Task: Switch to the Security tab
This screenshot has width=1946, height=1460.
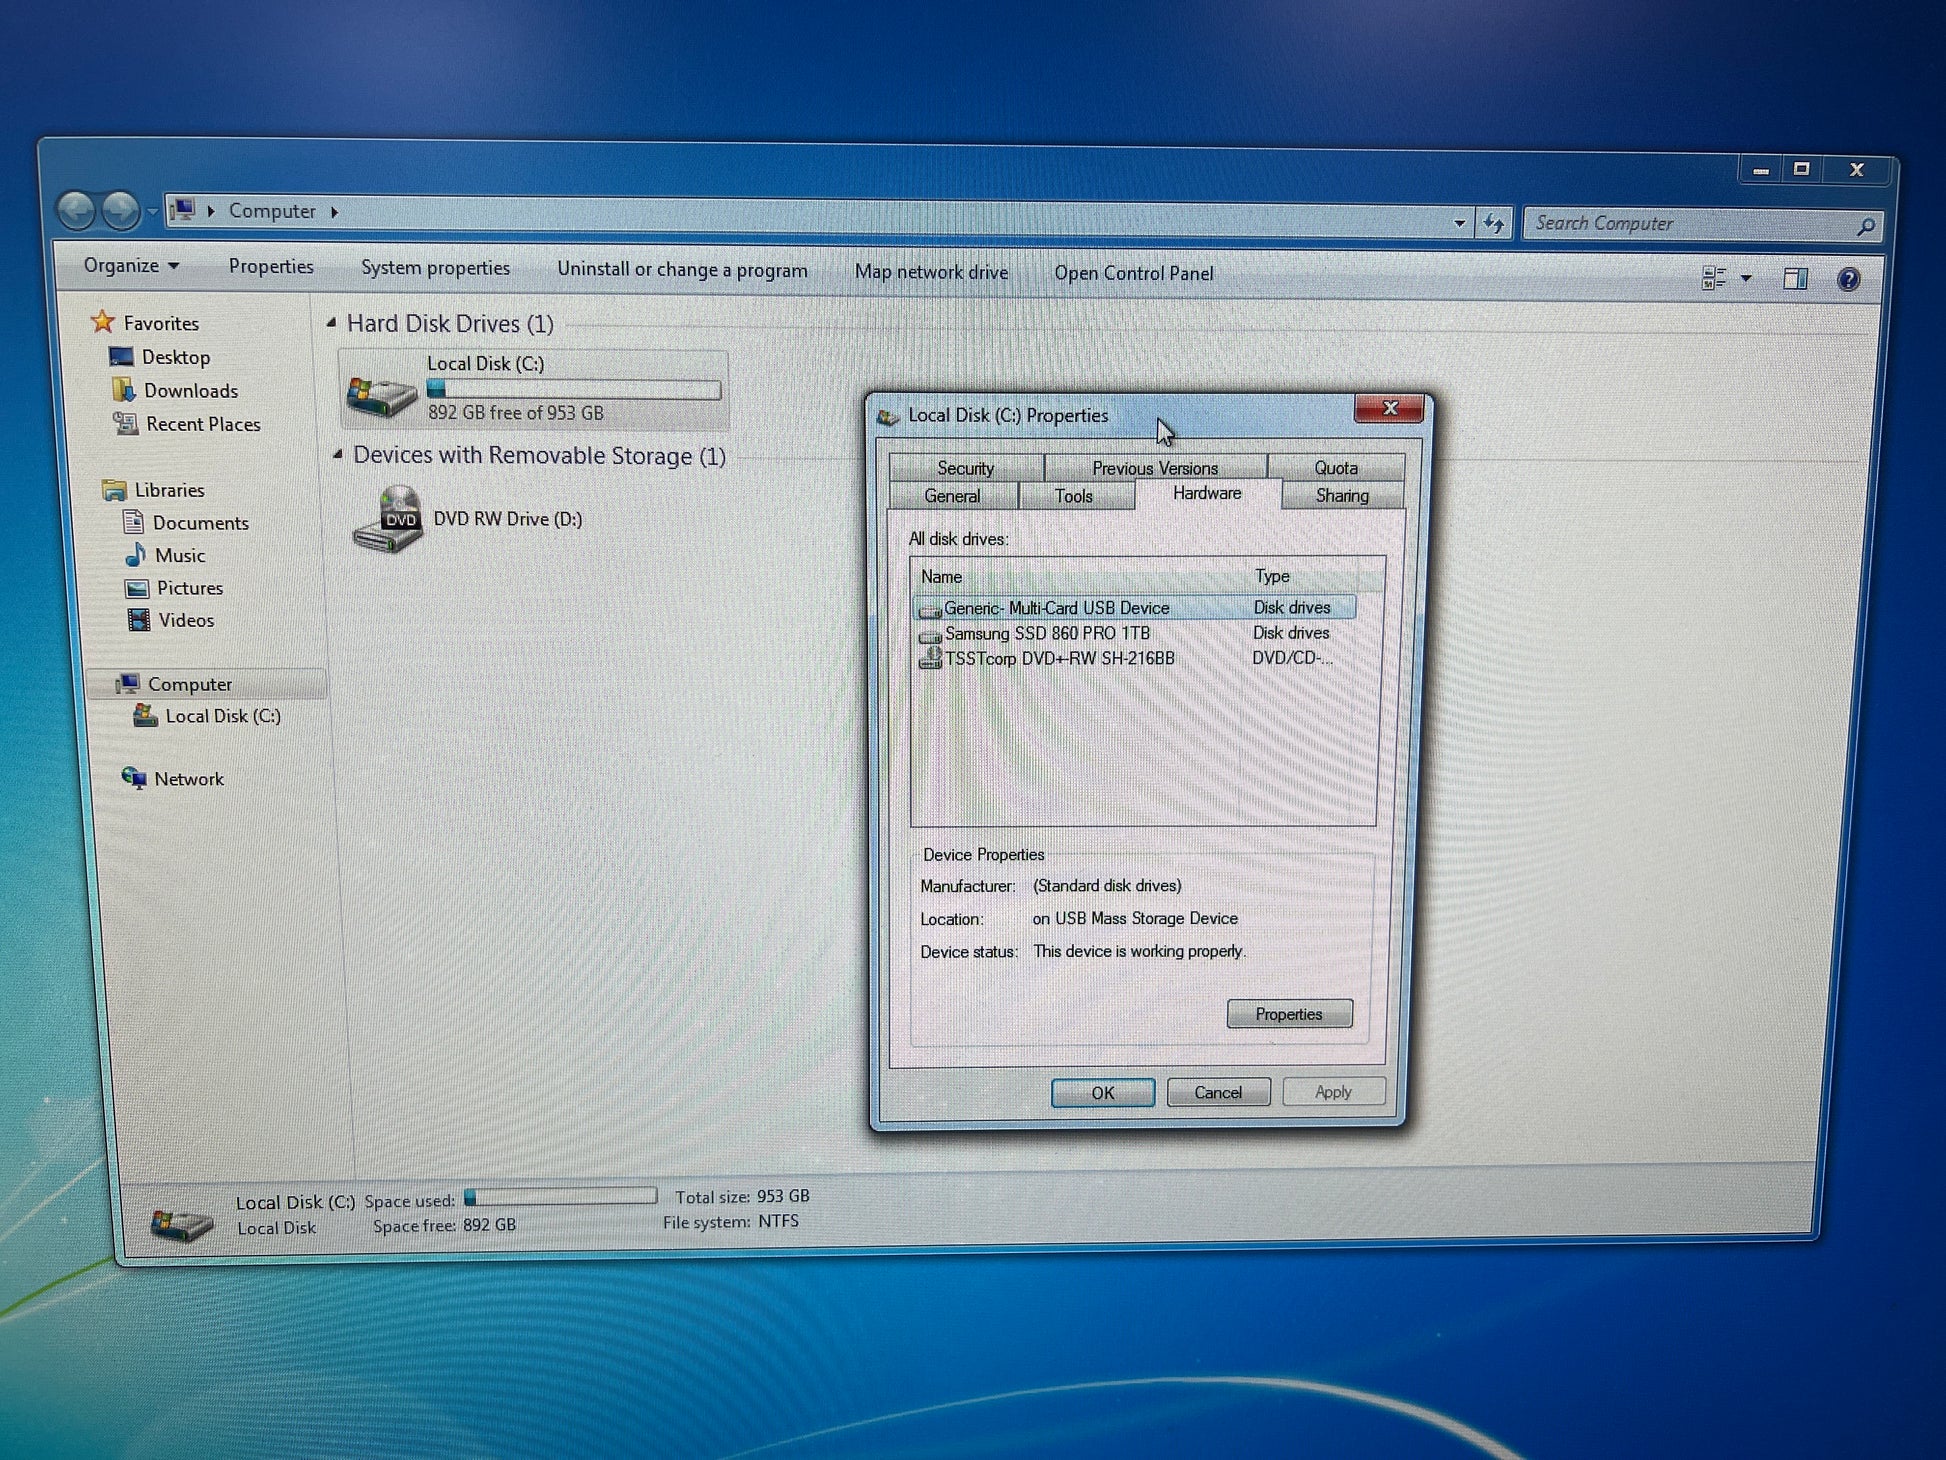Action: point(965,468)
